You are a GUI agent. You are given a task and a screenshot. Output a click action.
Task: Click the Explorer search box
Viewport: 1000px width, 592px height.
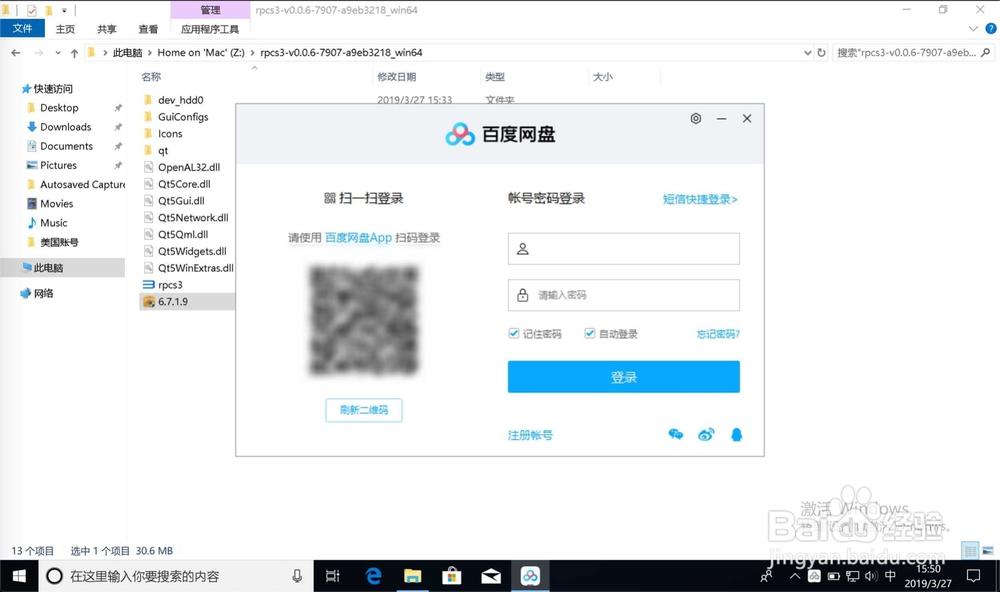pos(913,53)
